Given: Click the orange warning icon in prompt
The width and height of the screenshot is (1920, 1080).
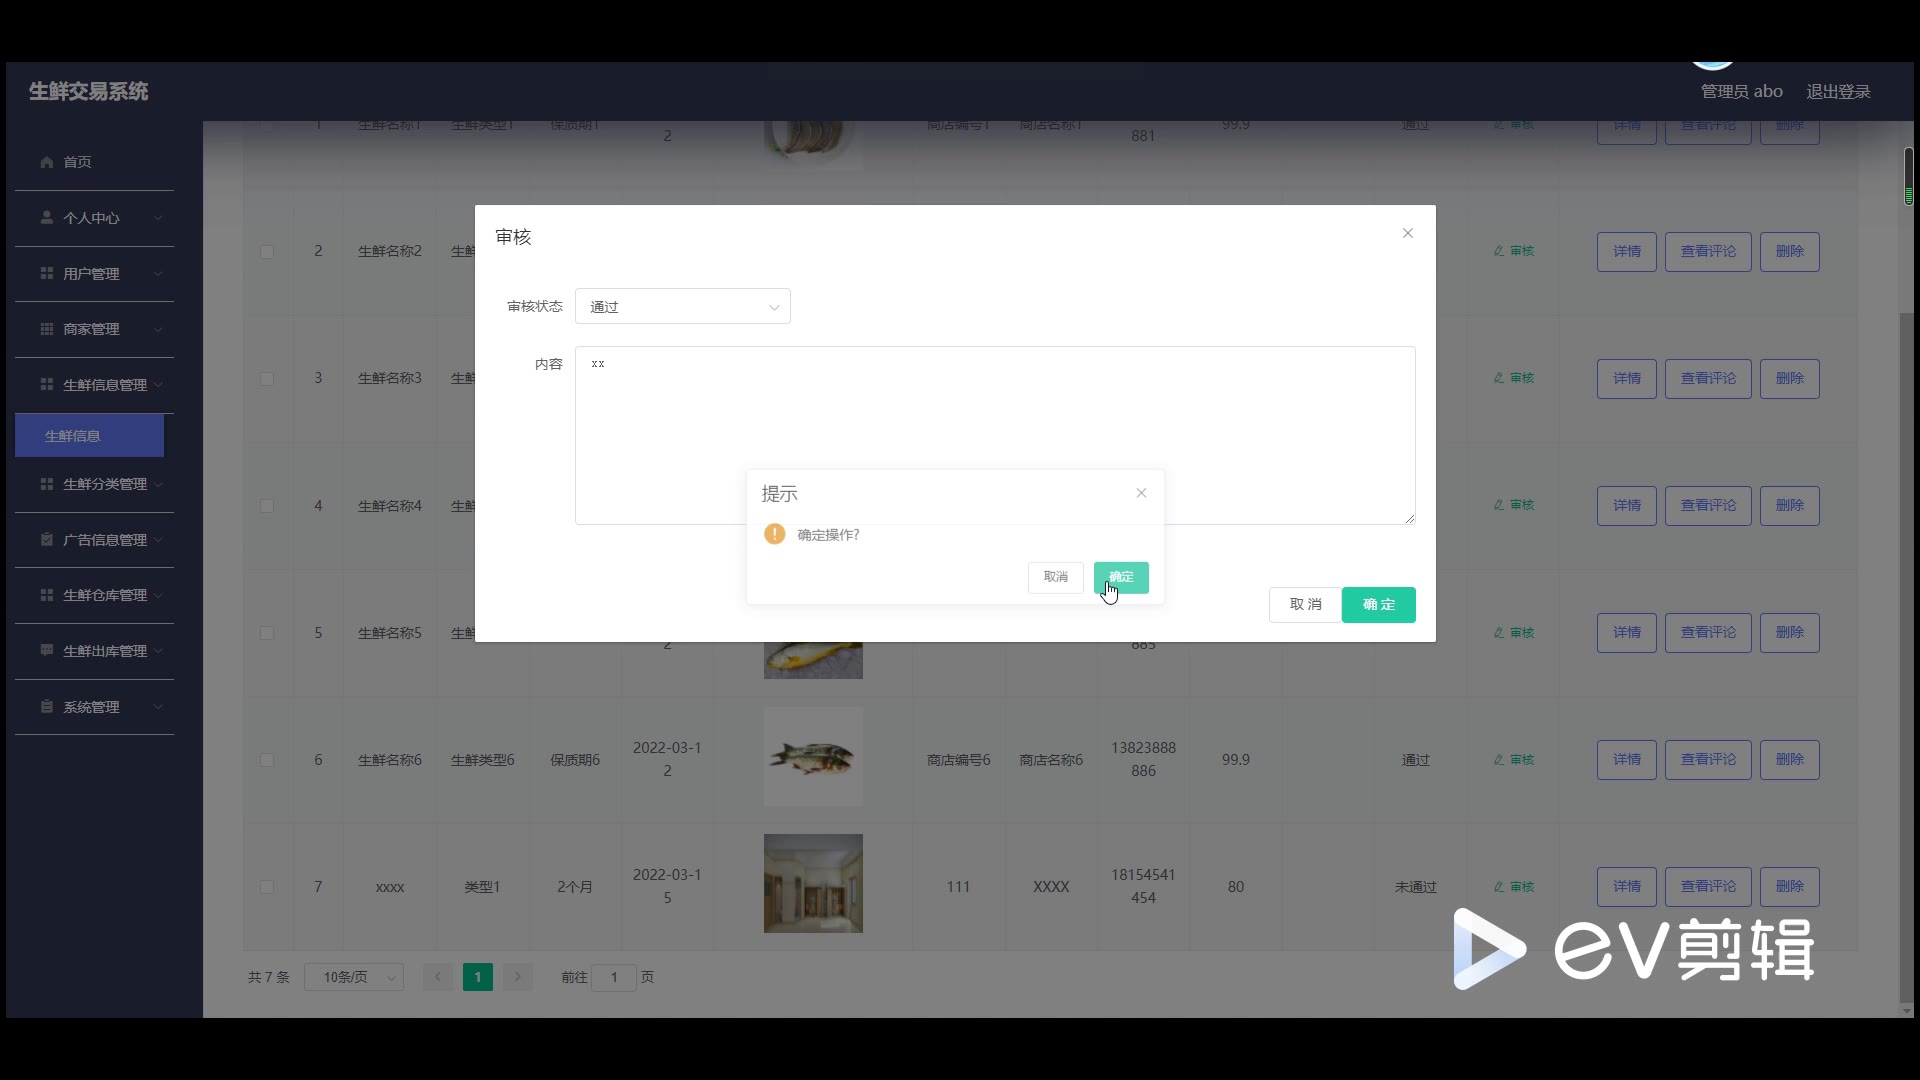Looking at the screenshot, I should click(774, 534).
